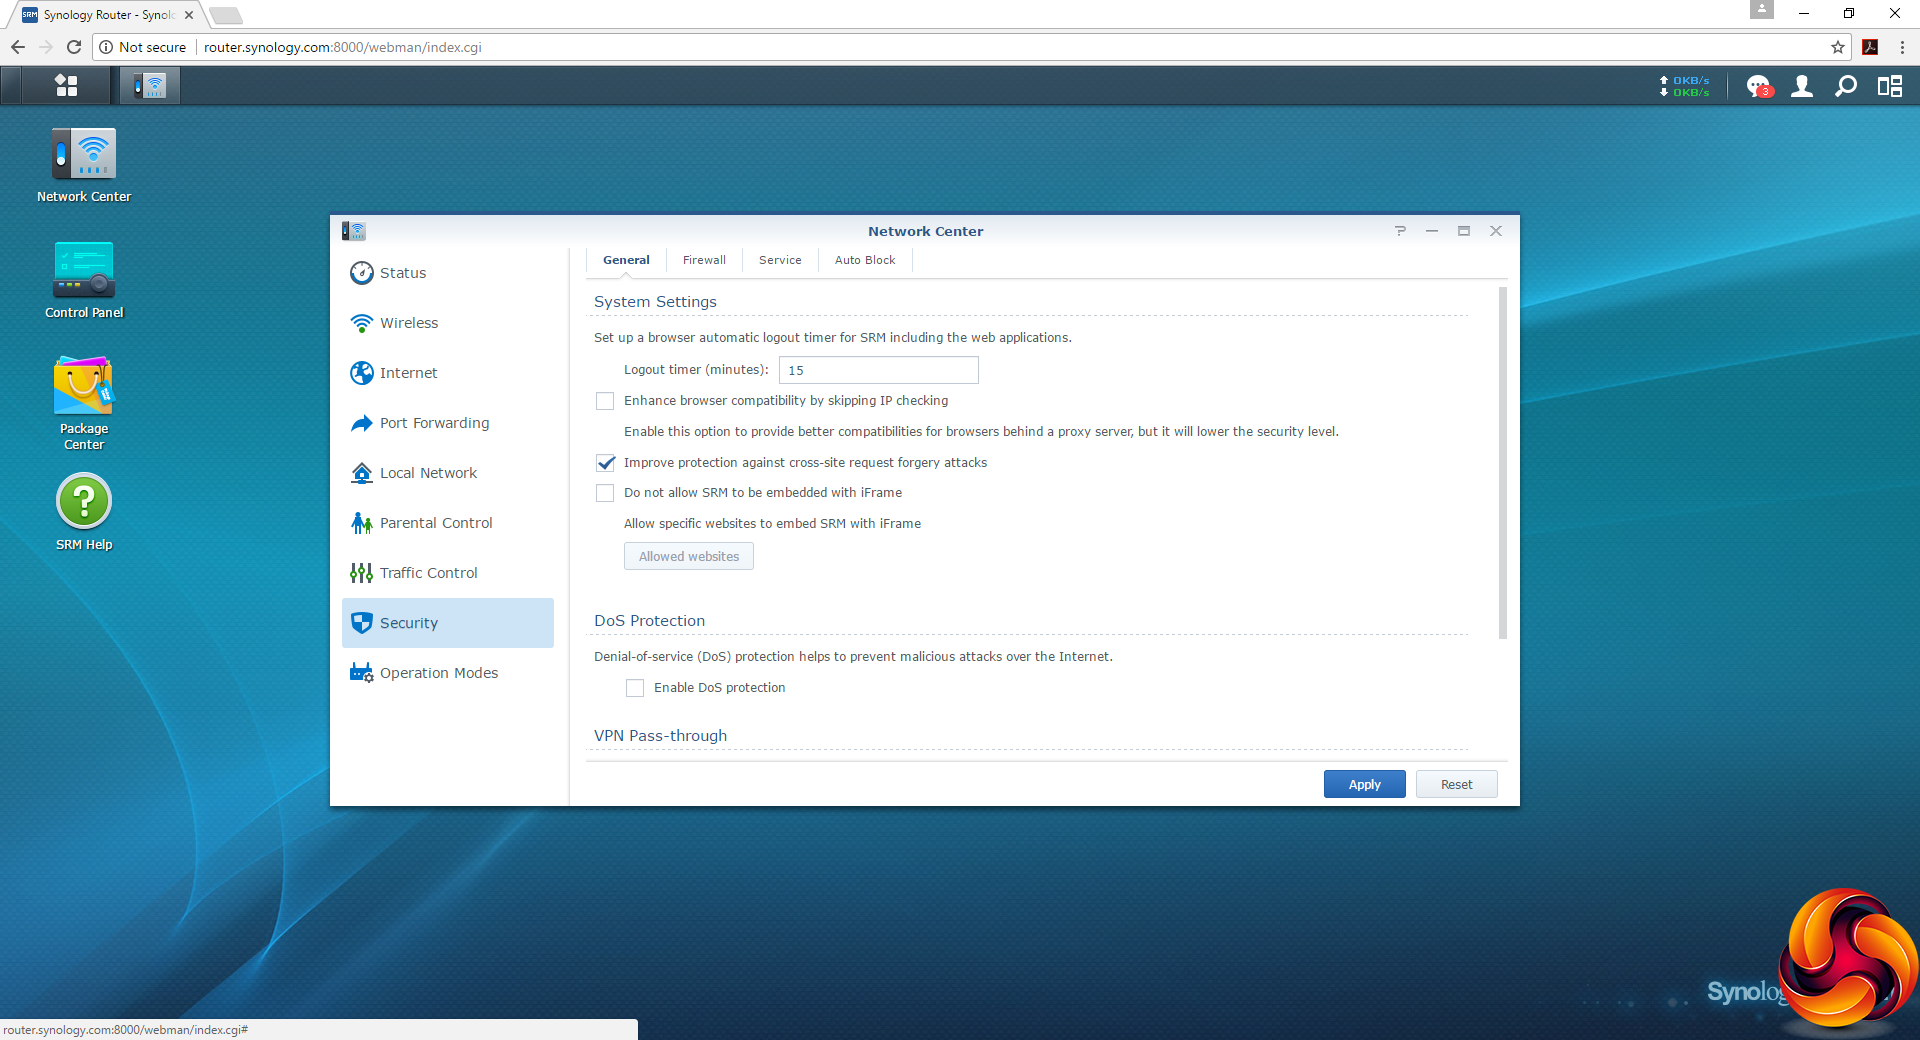1920x1040 pixels.
Task: Click the Logout timer minutes field
Action: (x=879, y=370)
